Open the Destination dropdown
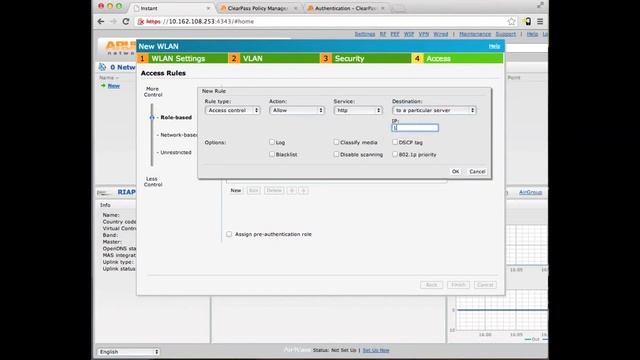Image resolution: width=640 pixels, height=360 pixels. [434, 110]
